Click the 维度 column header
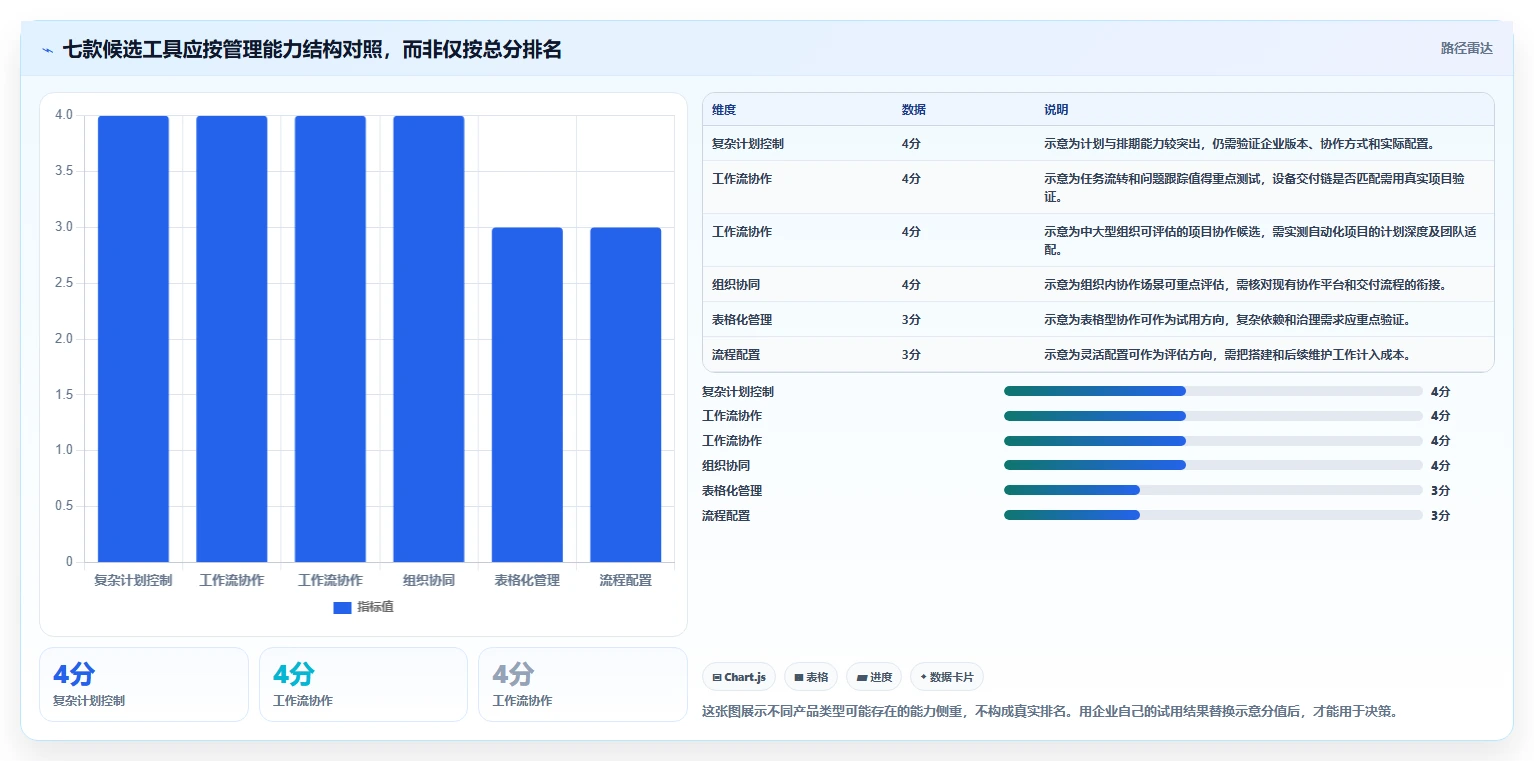1534x761 pixels. pos(724,110)
